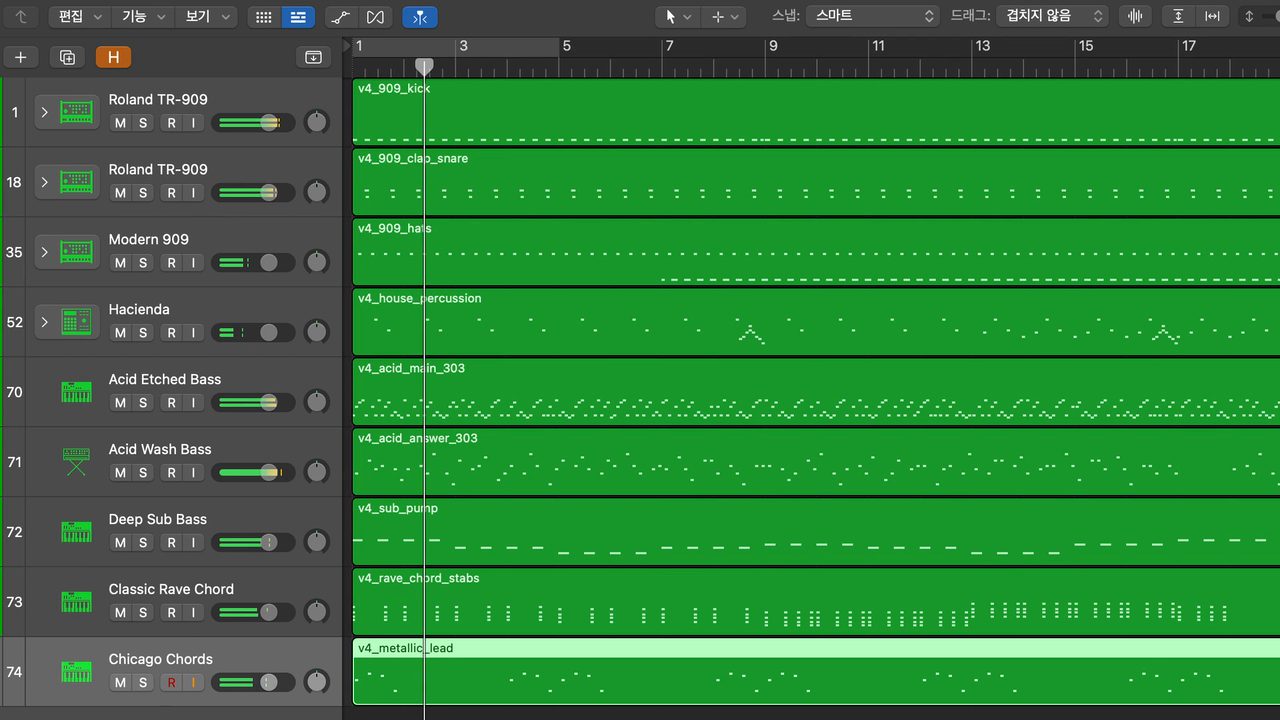
Task: Solo Deep Sub Bass track
Action: coord(143,543)
